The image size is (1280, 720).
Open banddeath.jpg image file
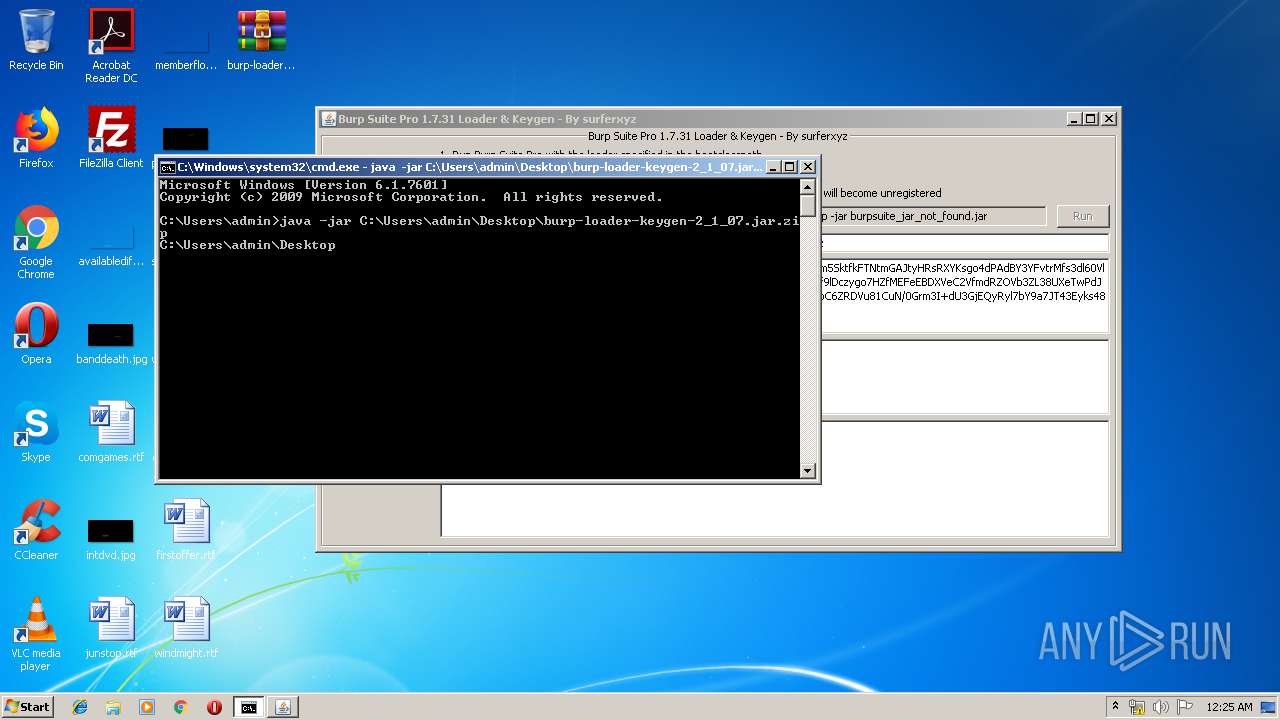[x=111, y=343]
